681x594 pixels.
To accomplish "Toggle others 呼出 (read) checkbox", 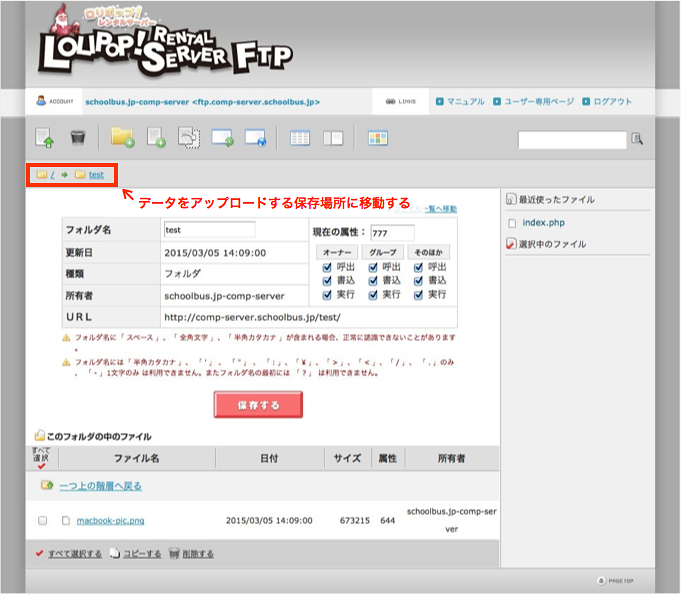I will point(418,267).
